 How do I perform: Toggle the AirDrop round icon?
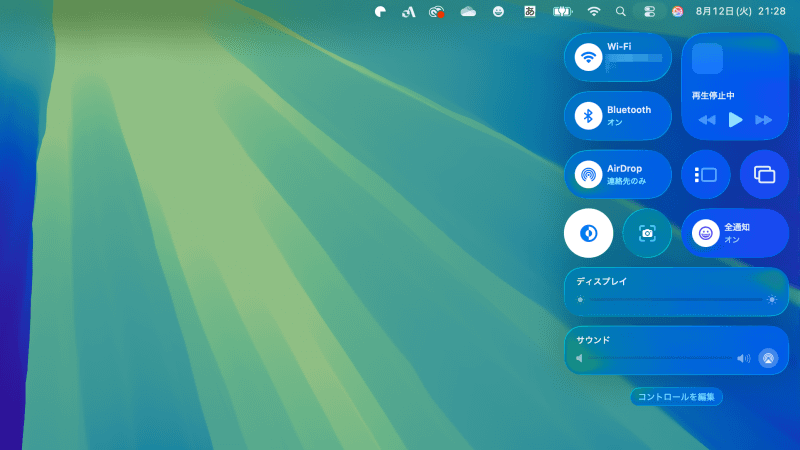[x=588, y=174]
